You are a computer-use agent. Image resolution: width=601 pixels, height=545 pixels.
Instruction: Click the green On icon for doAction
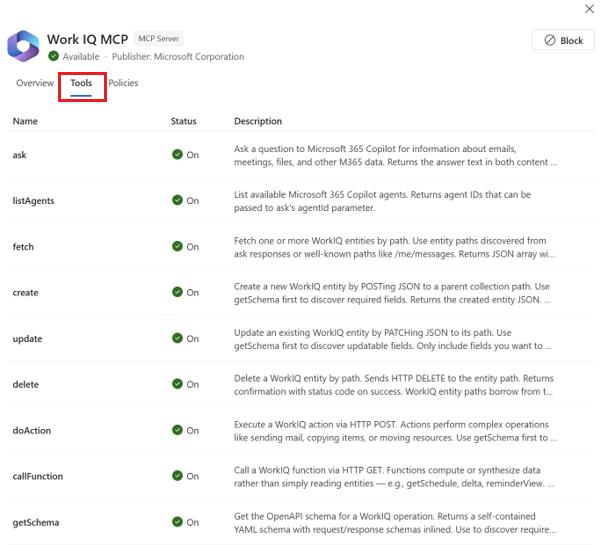pyautogui.click(x=177, y=430)
